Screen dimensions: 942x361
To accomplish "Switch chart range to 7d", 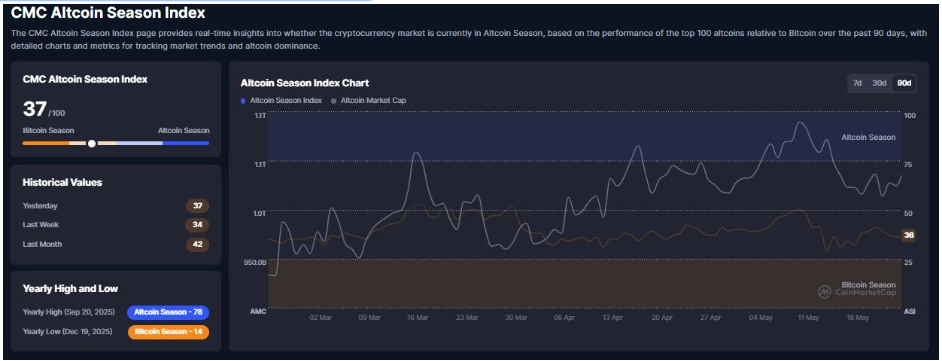I will click(857, 83).
